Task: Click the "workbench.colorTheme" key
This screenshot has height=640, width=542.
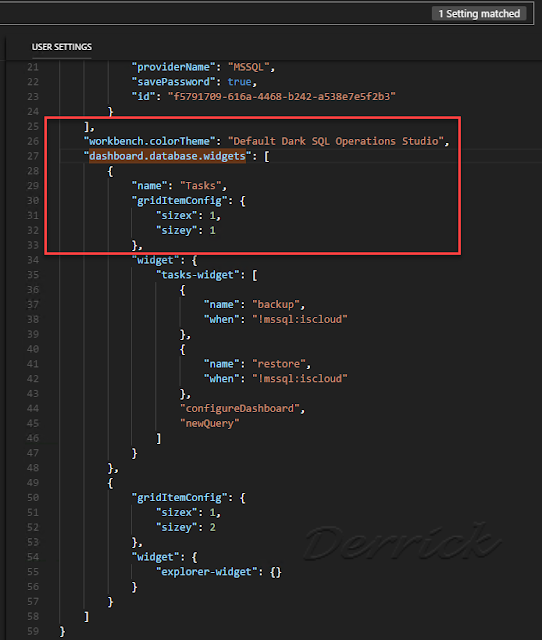Action: tap(149, 141)
